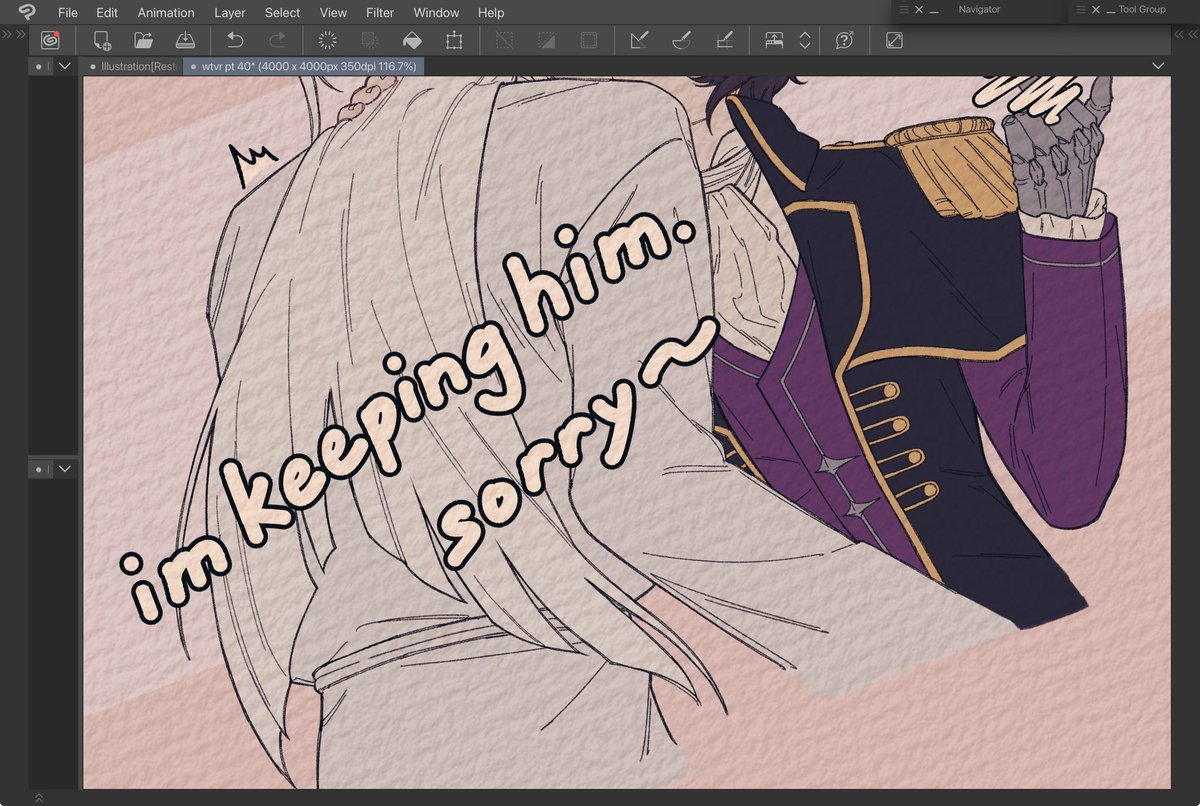
Task: Open the Edit menu
Action: (107, 13)
